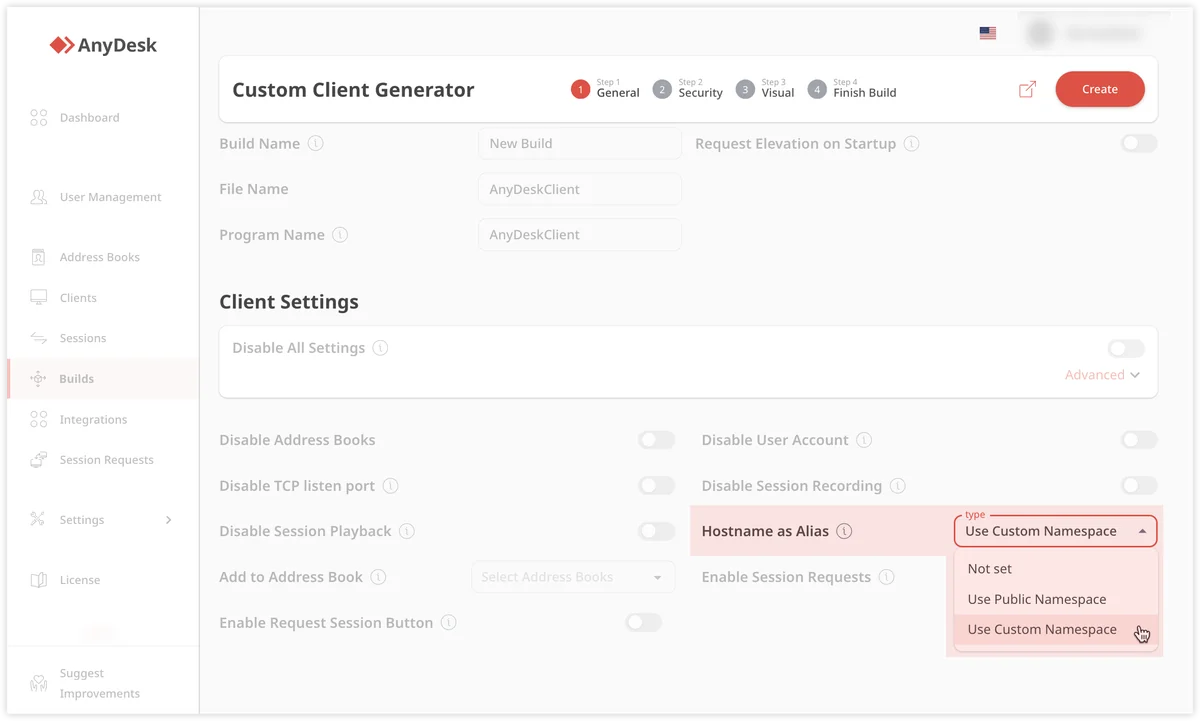Click info icon beside Enable Session Requests
Image resolution: width=1200 pixels, height=721 pixels.
click(x=887, y=577)
